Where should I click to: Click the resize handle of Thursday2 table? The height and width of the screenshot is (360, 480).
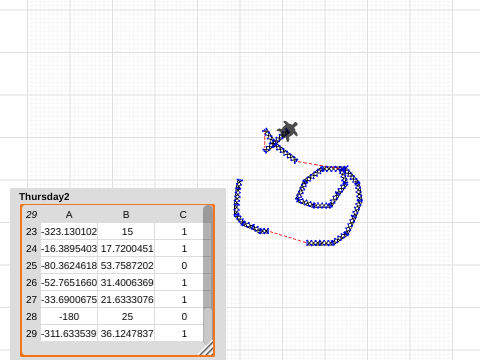(206, 348)
